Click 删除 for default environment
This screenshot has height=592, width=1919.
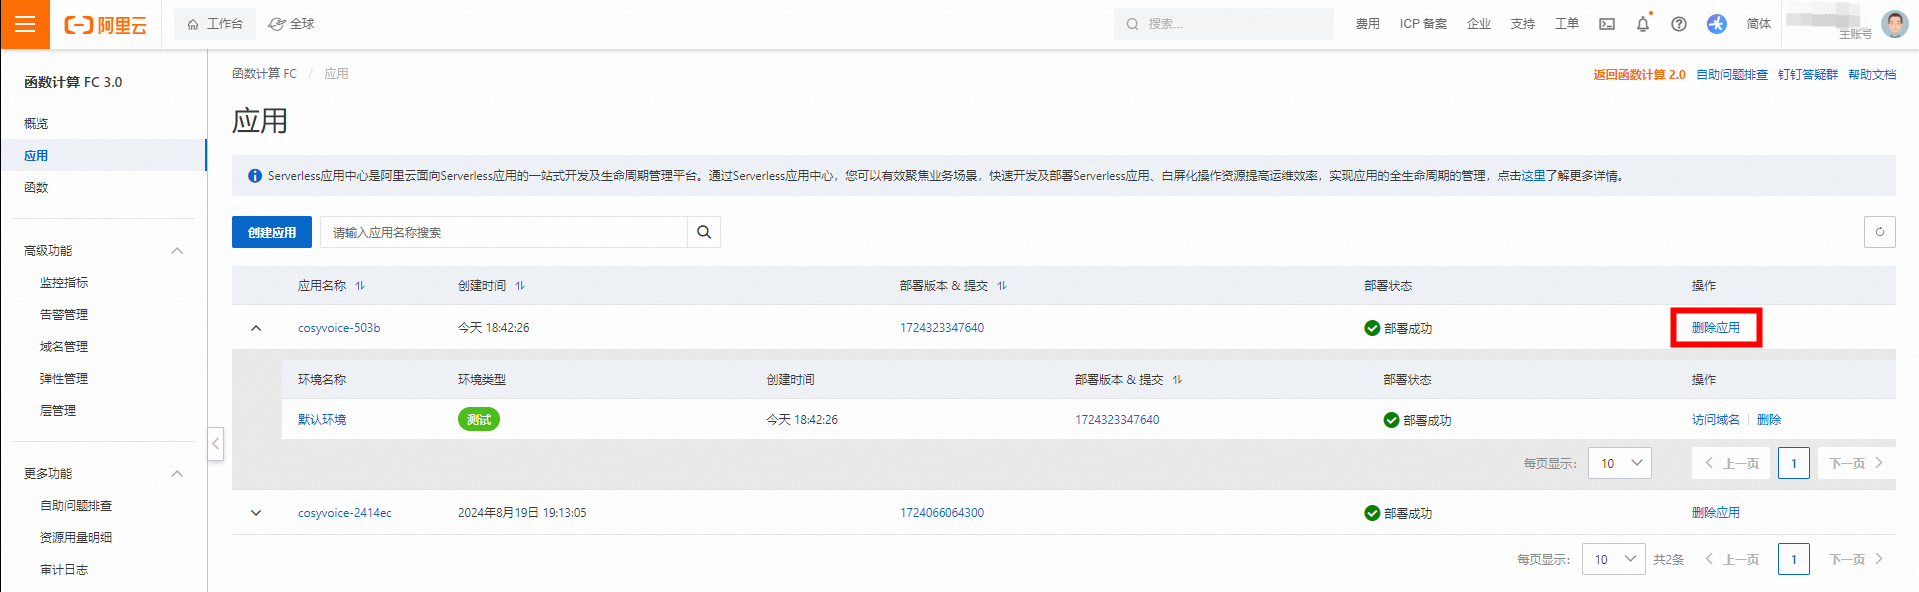click(x=1769, y=420)
